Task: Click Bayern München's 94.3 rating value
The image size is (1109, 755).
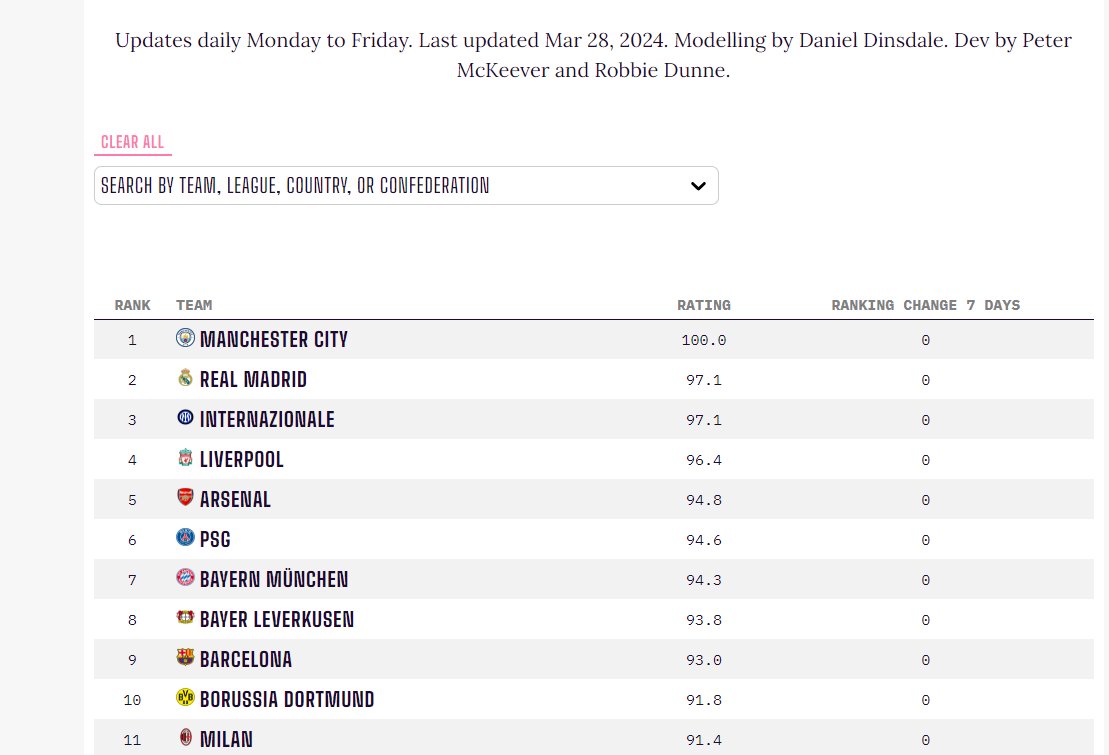Action: [x=704, y=580]
